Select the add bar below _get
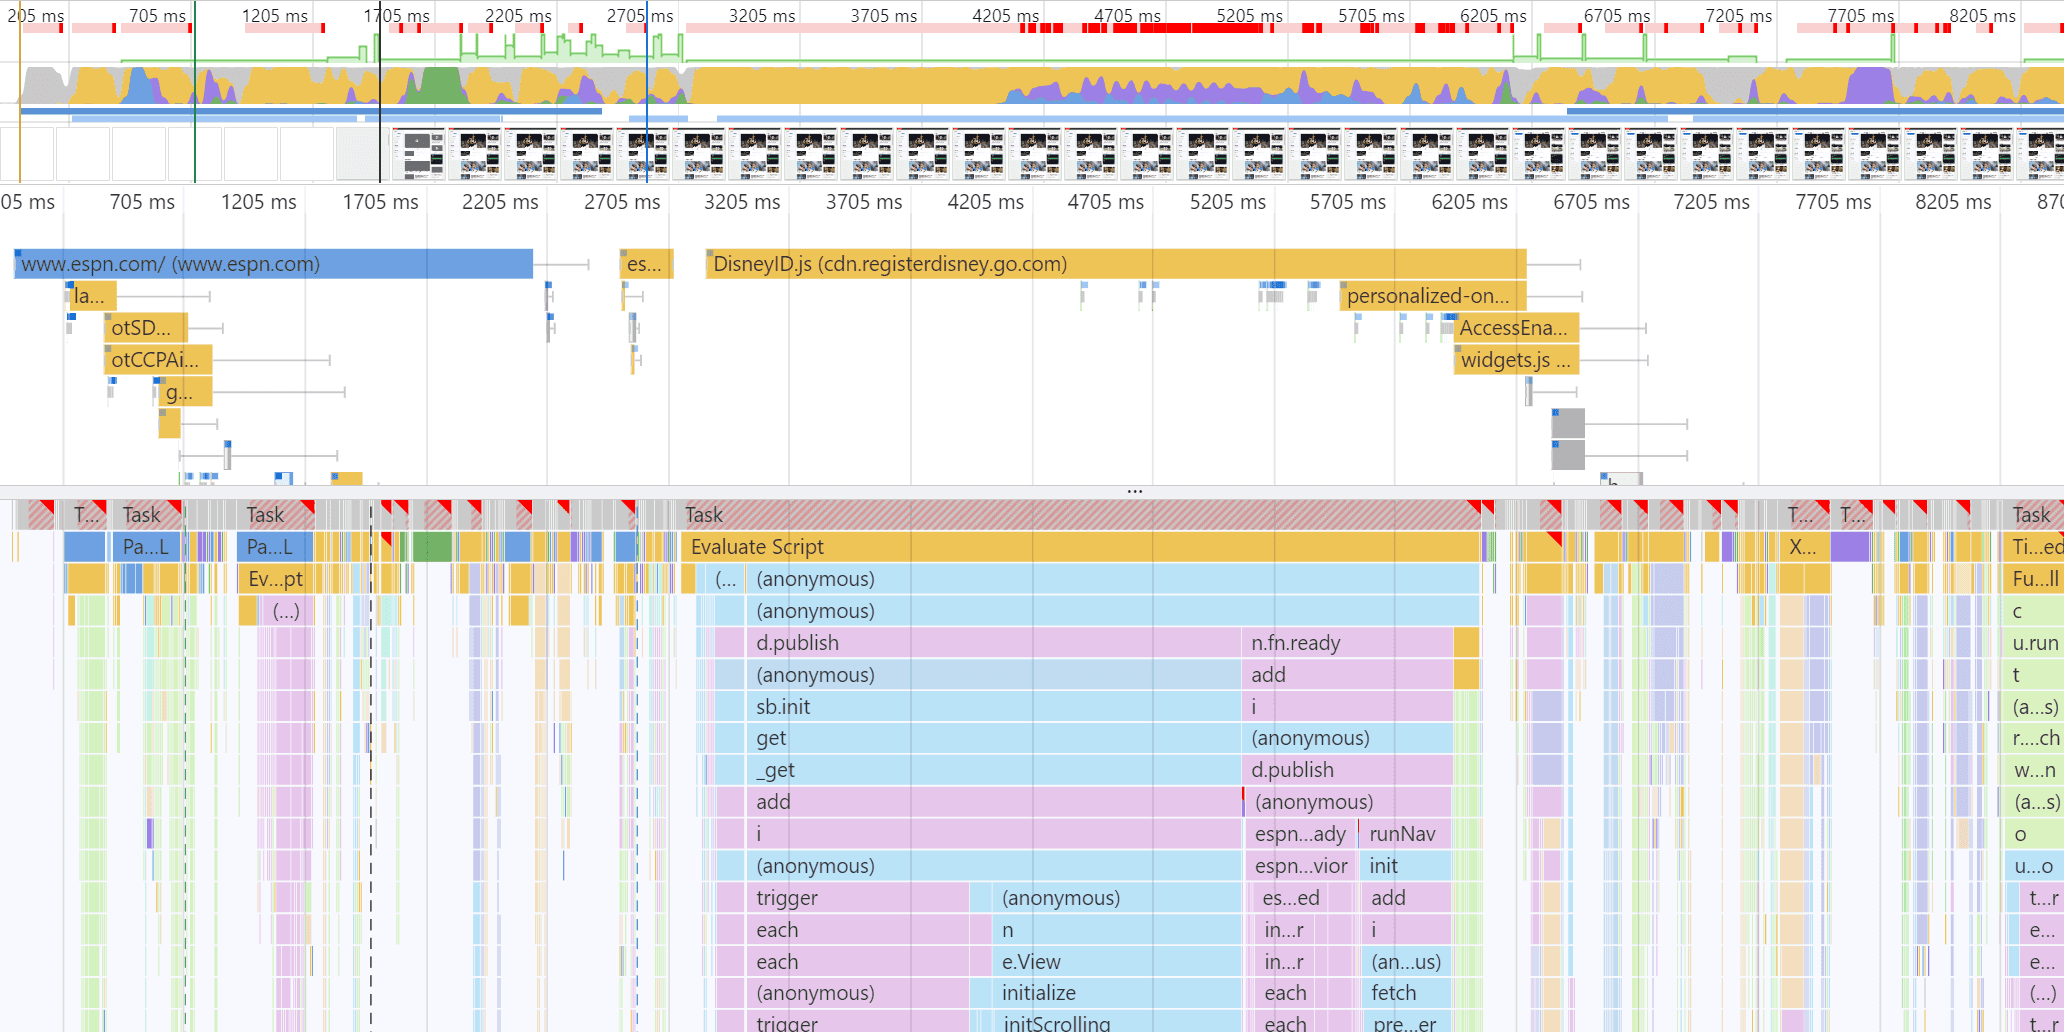 coord(993,802)
